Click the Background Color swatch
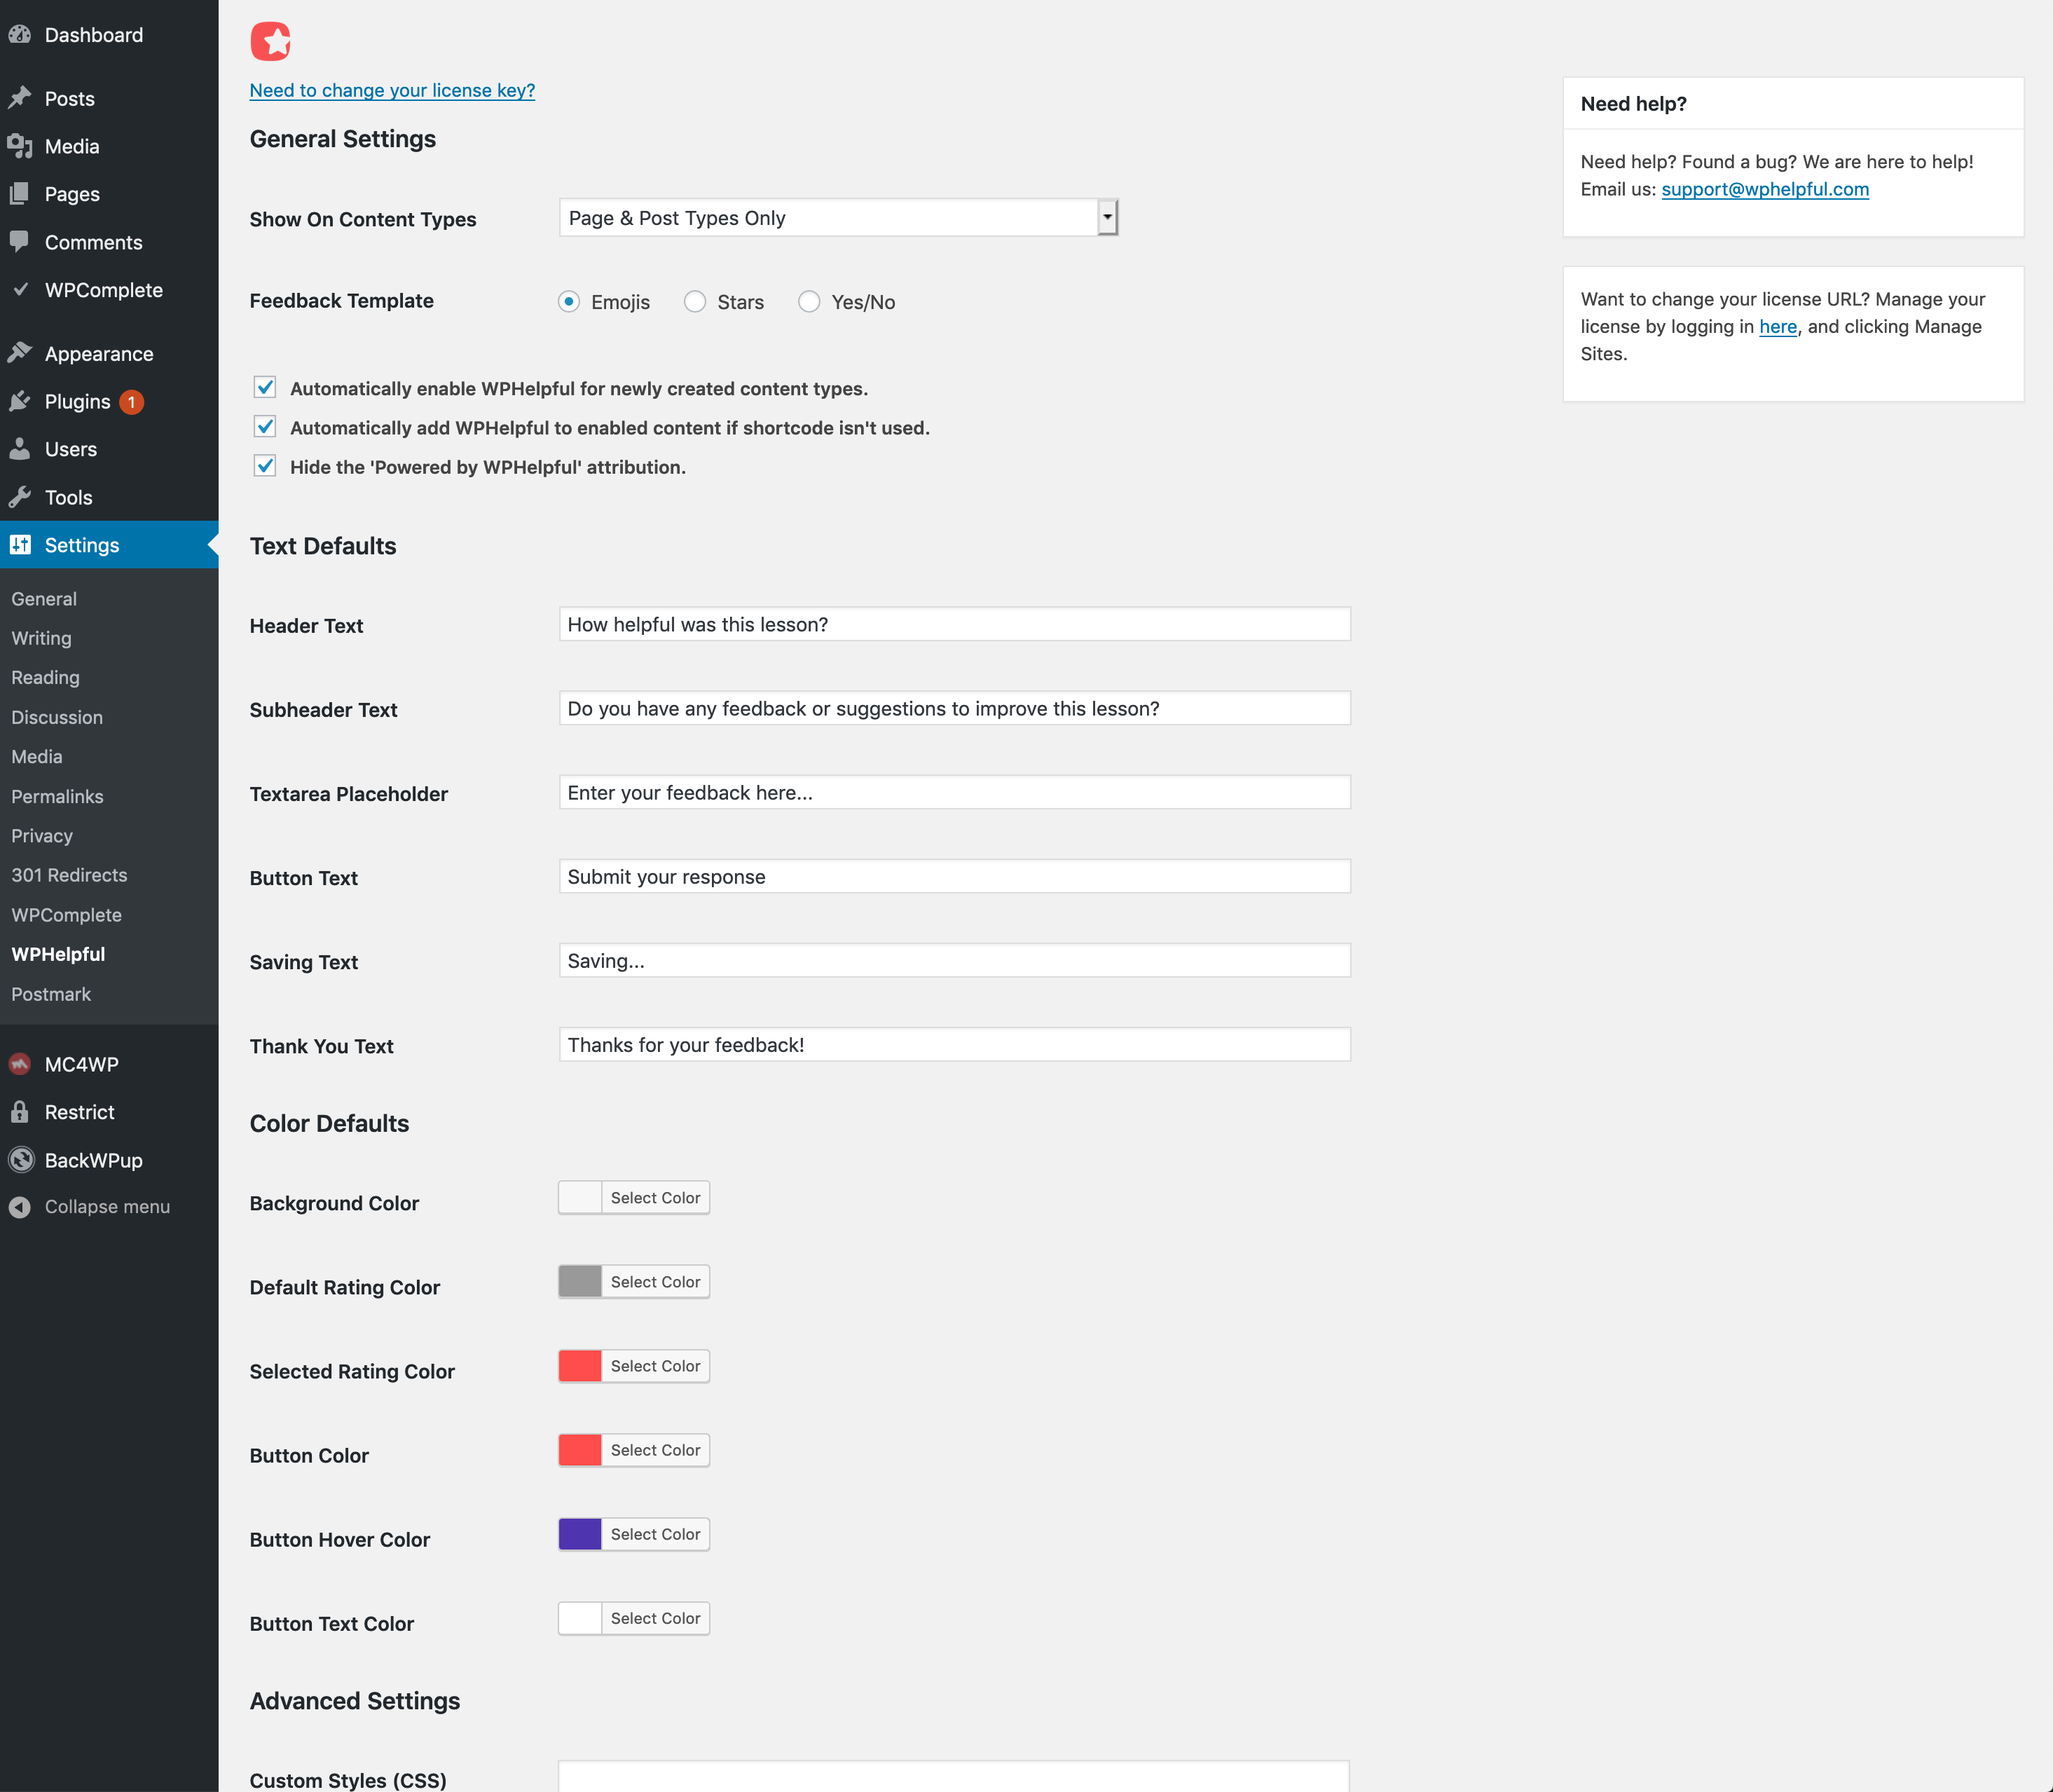 click(580, 1198)
